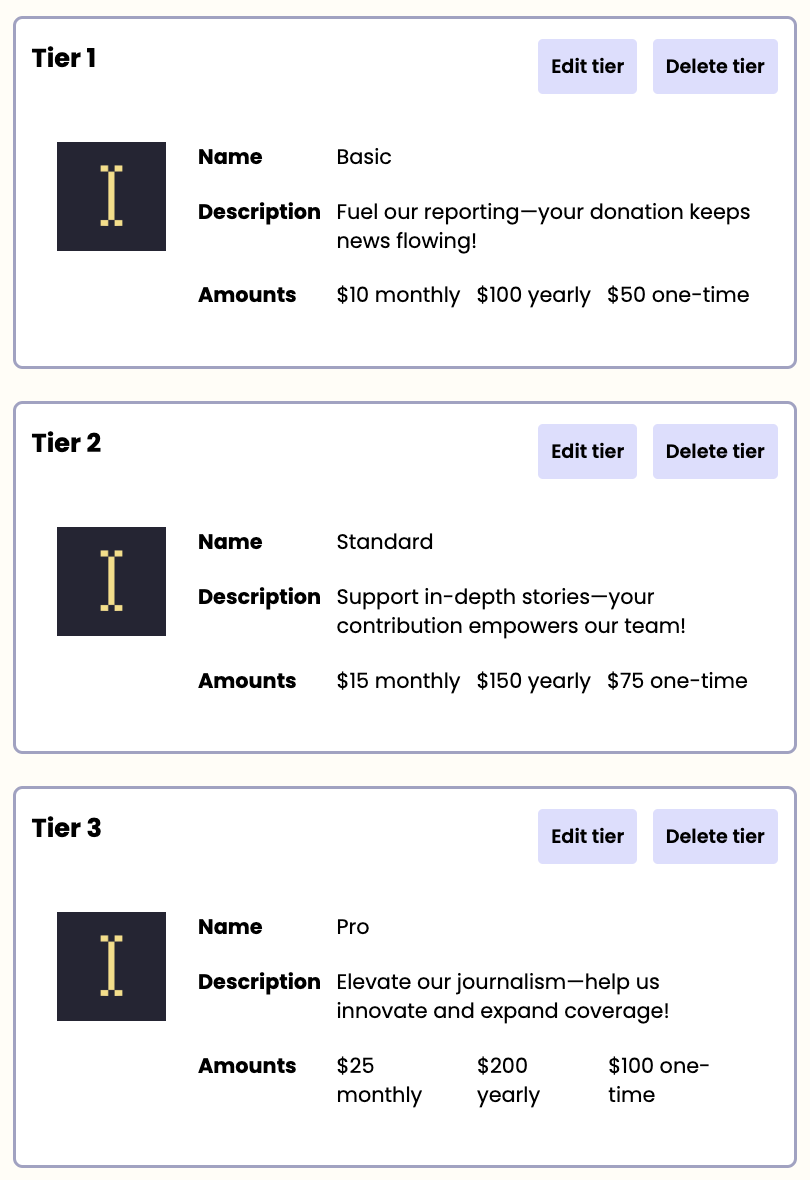
Task: Click the "Basic" tier name value
Action: coord(364,157)
